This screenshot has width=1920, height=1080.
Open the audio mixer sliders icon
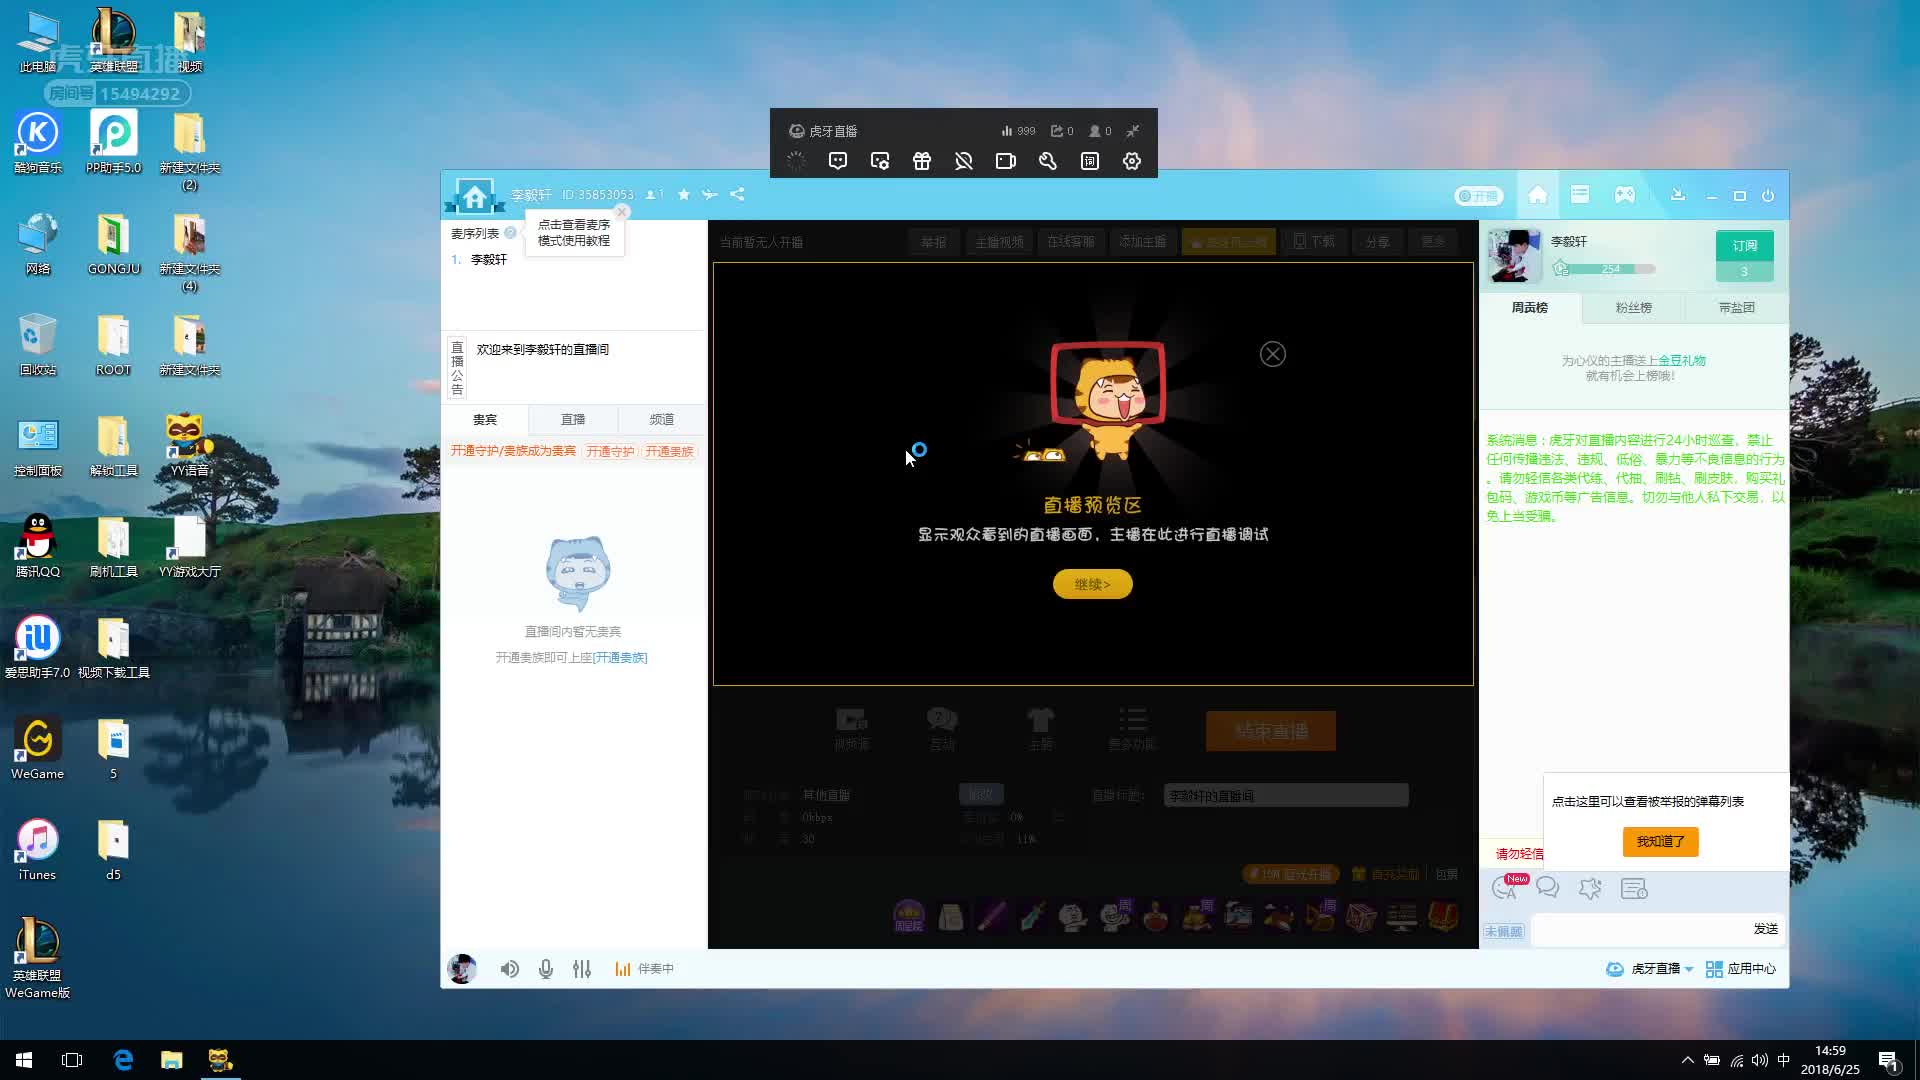point(582,968)
